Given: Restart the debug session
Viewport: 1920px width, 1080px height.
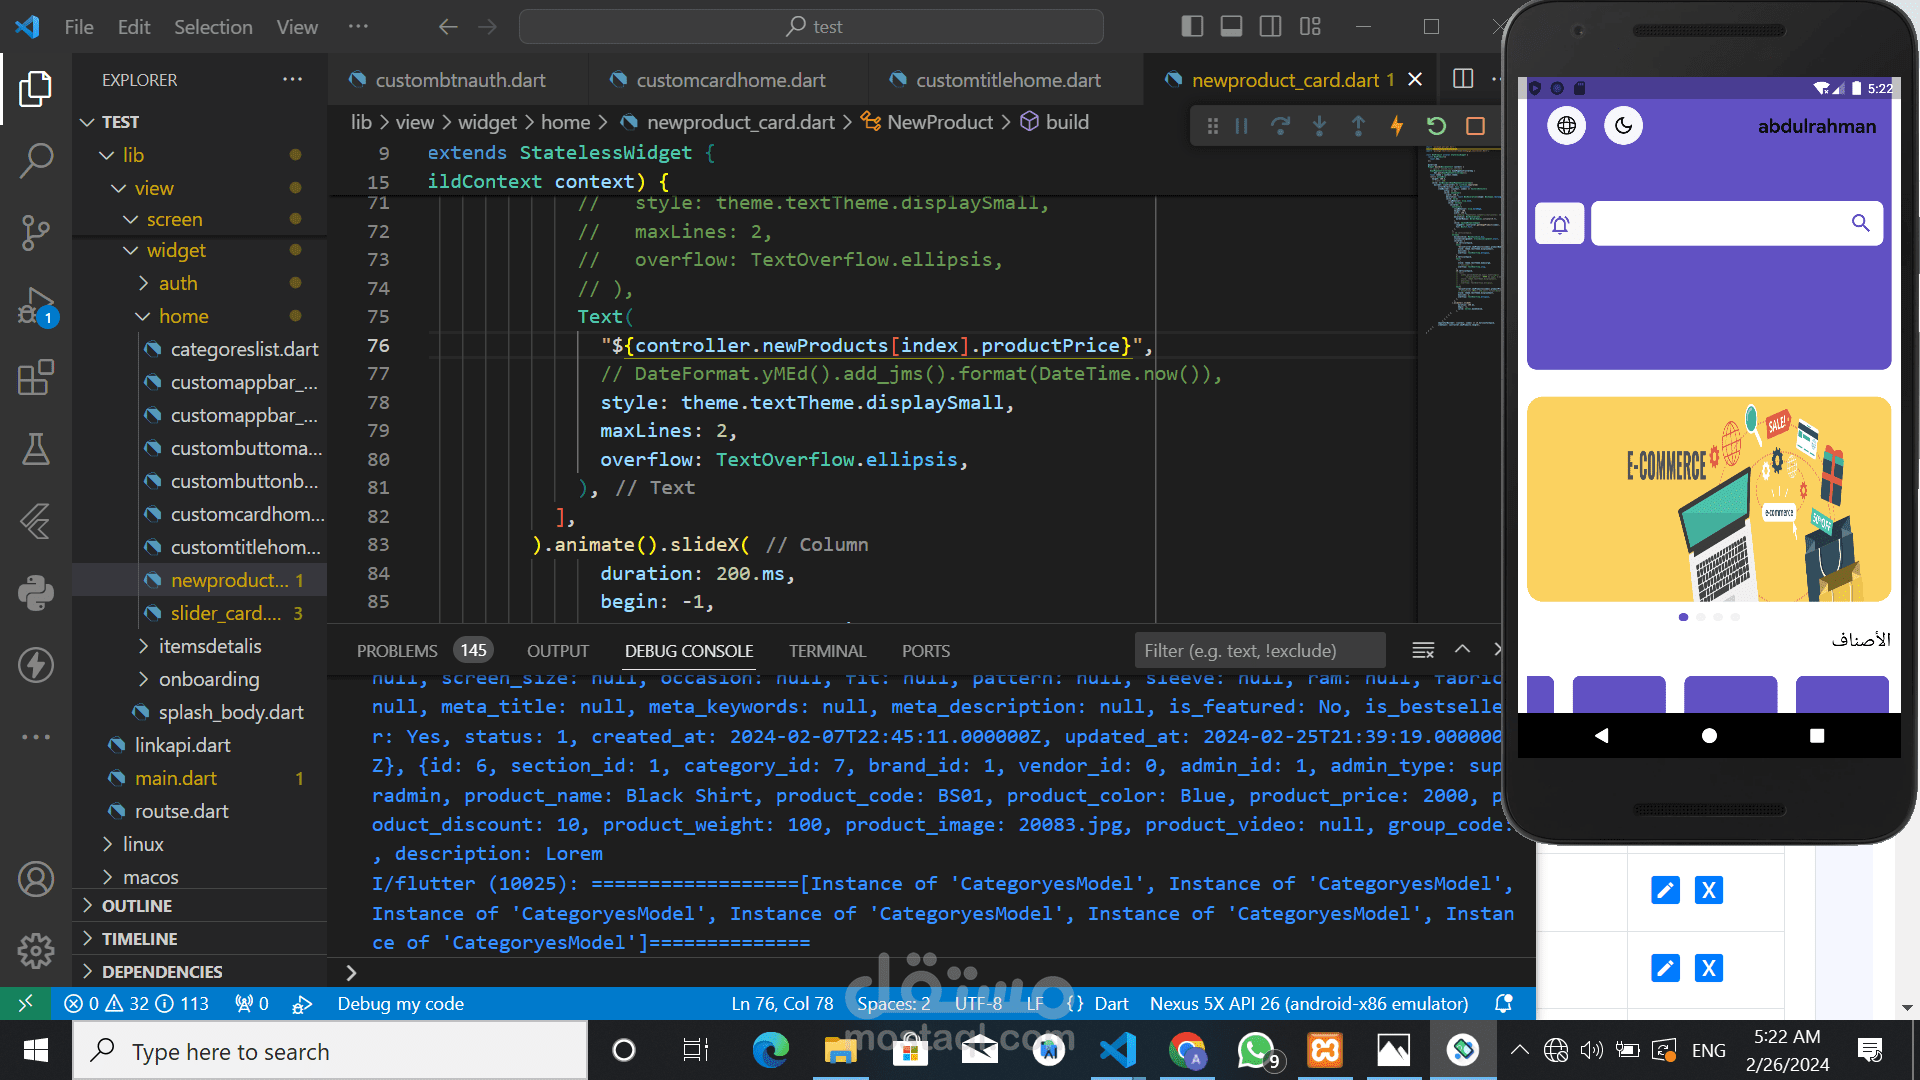Looking at the screenshot, I should pyautogui.click(x=1436, y=126).
